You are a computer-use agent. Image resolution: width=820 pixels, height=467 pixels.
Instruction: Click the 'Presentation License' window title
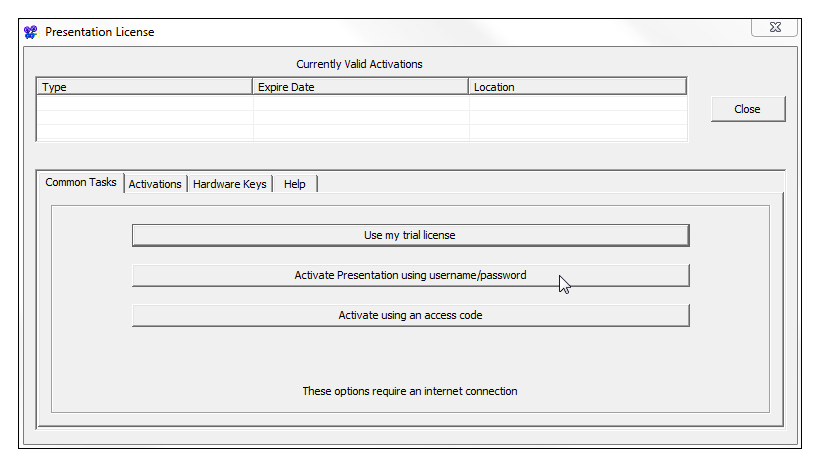tap(99, 32)
